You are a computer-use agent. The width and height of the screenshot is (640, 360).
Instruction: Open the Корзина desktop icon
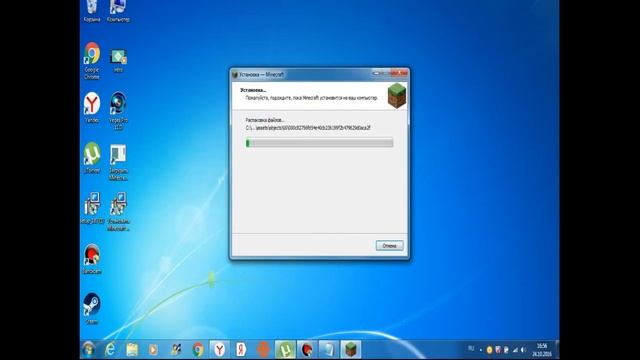point(92,11)
